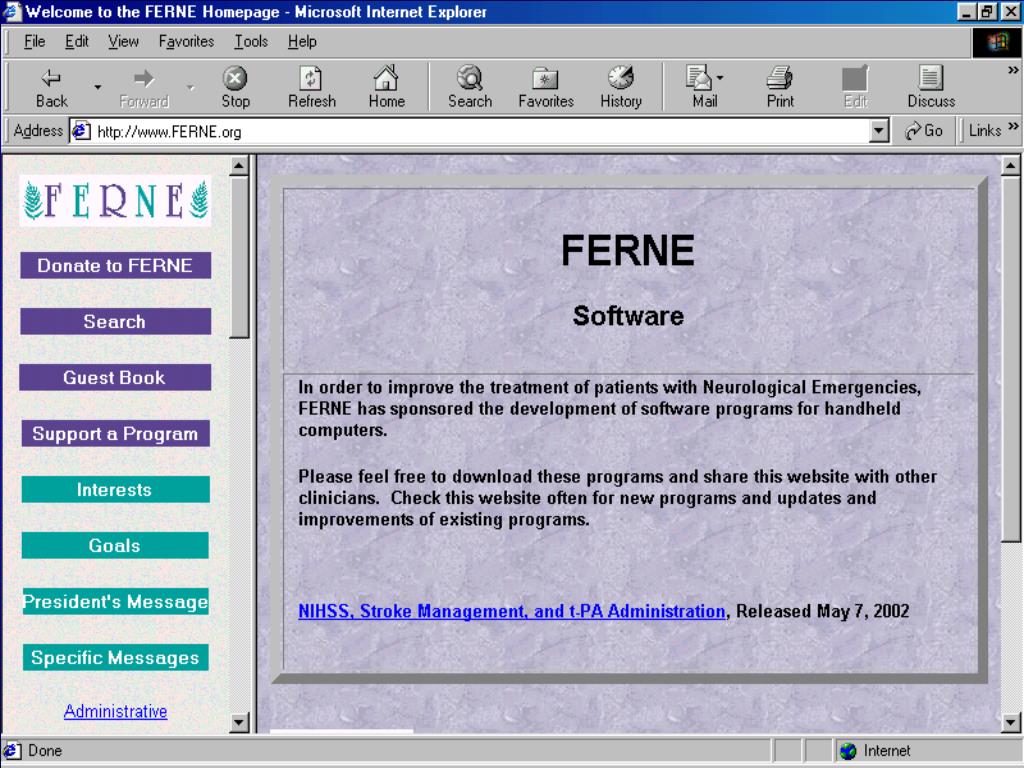Click the Links toolbar label
This screenshot has height=768, width=1024.
click(985, 131)
